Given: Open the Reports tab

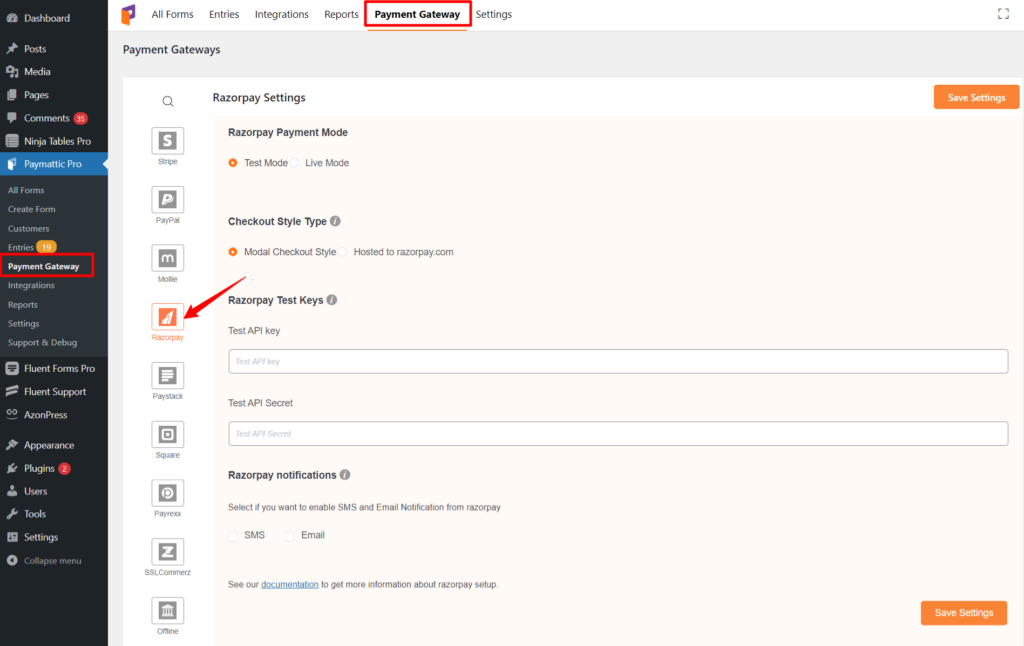Looking at the screenshot, I should 341,14.
